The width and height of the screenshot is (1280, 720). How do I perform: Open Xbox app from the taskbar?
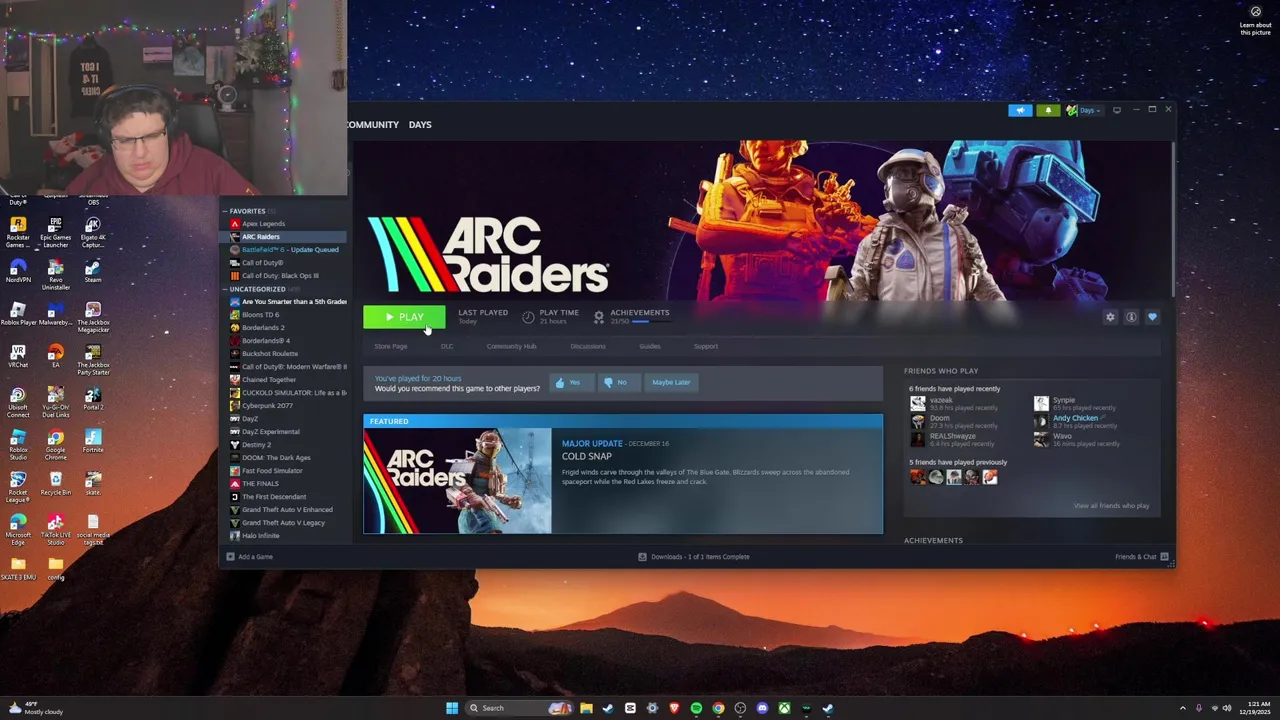[784, 708]
